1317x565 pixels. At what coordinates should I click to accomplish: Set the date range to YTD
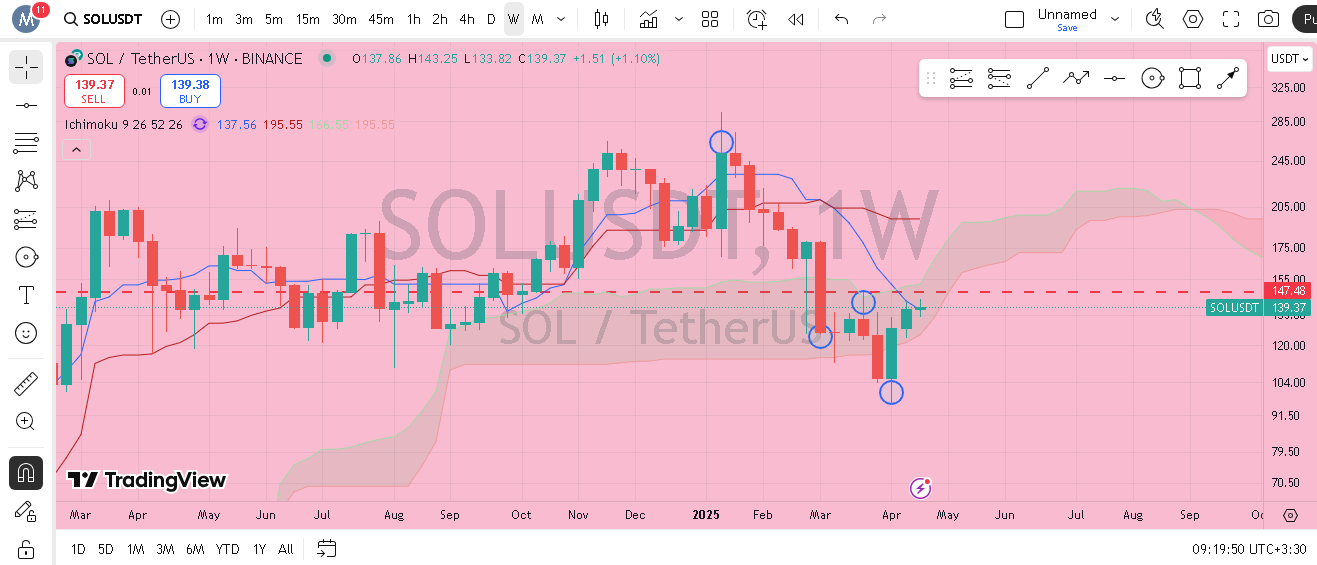click(x=228, y=549)
